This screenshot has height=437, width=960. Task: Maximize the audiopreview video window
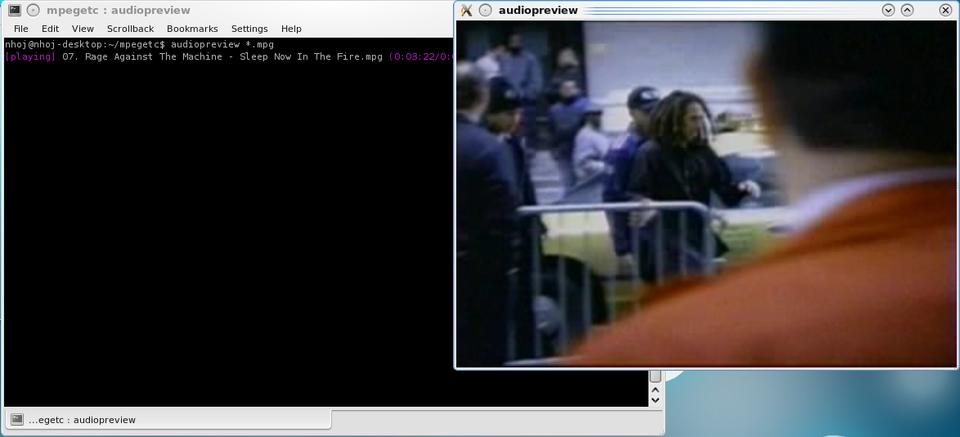pos(907,10)
